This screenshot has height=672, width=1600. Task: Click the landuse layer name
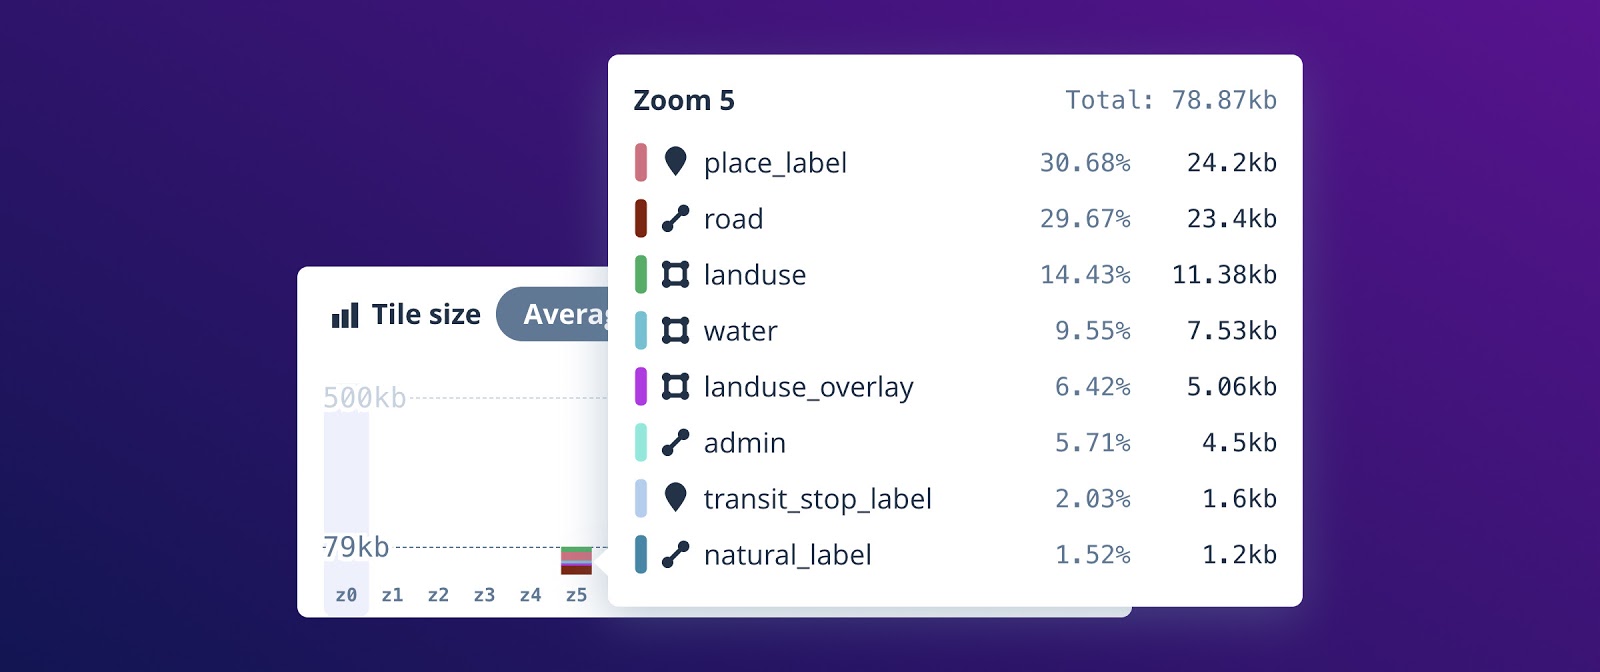click(755, 275)
